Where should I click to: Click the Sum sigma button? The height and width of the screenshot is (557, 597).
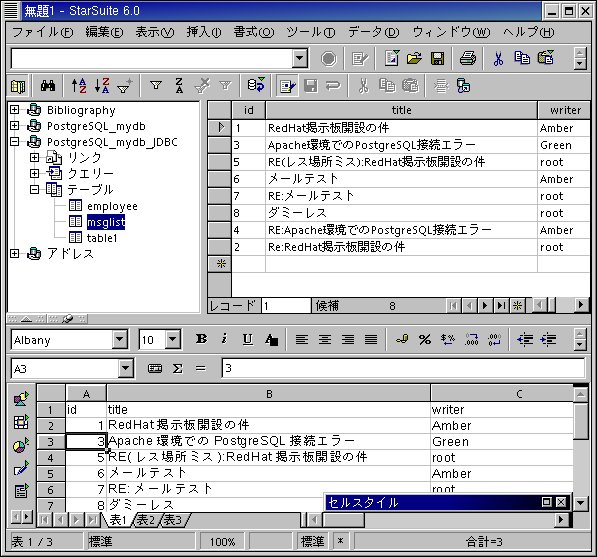(x=177, y=368)
